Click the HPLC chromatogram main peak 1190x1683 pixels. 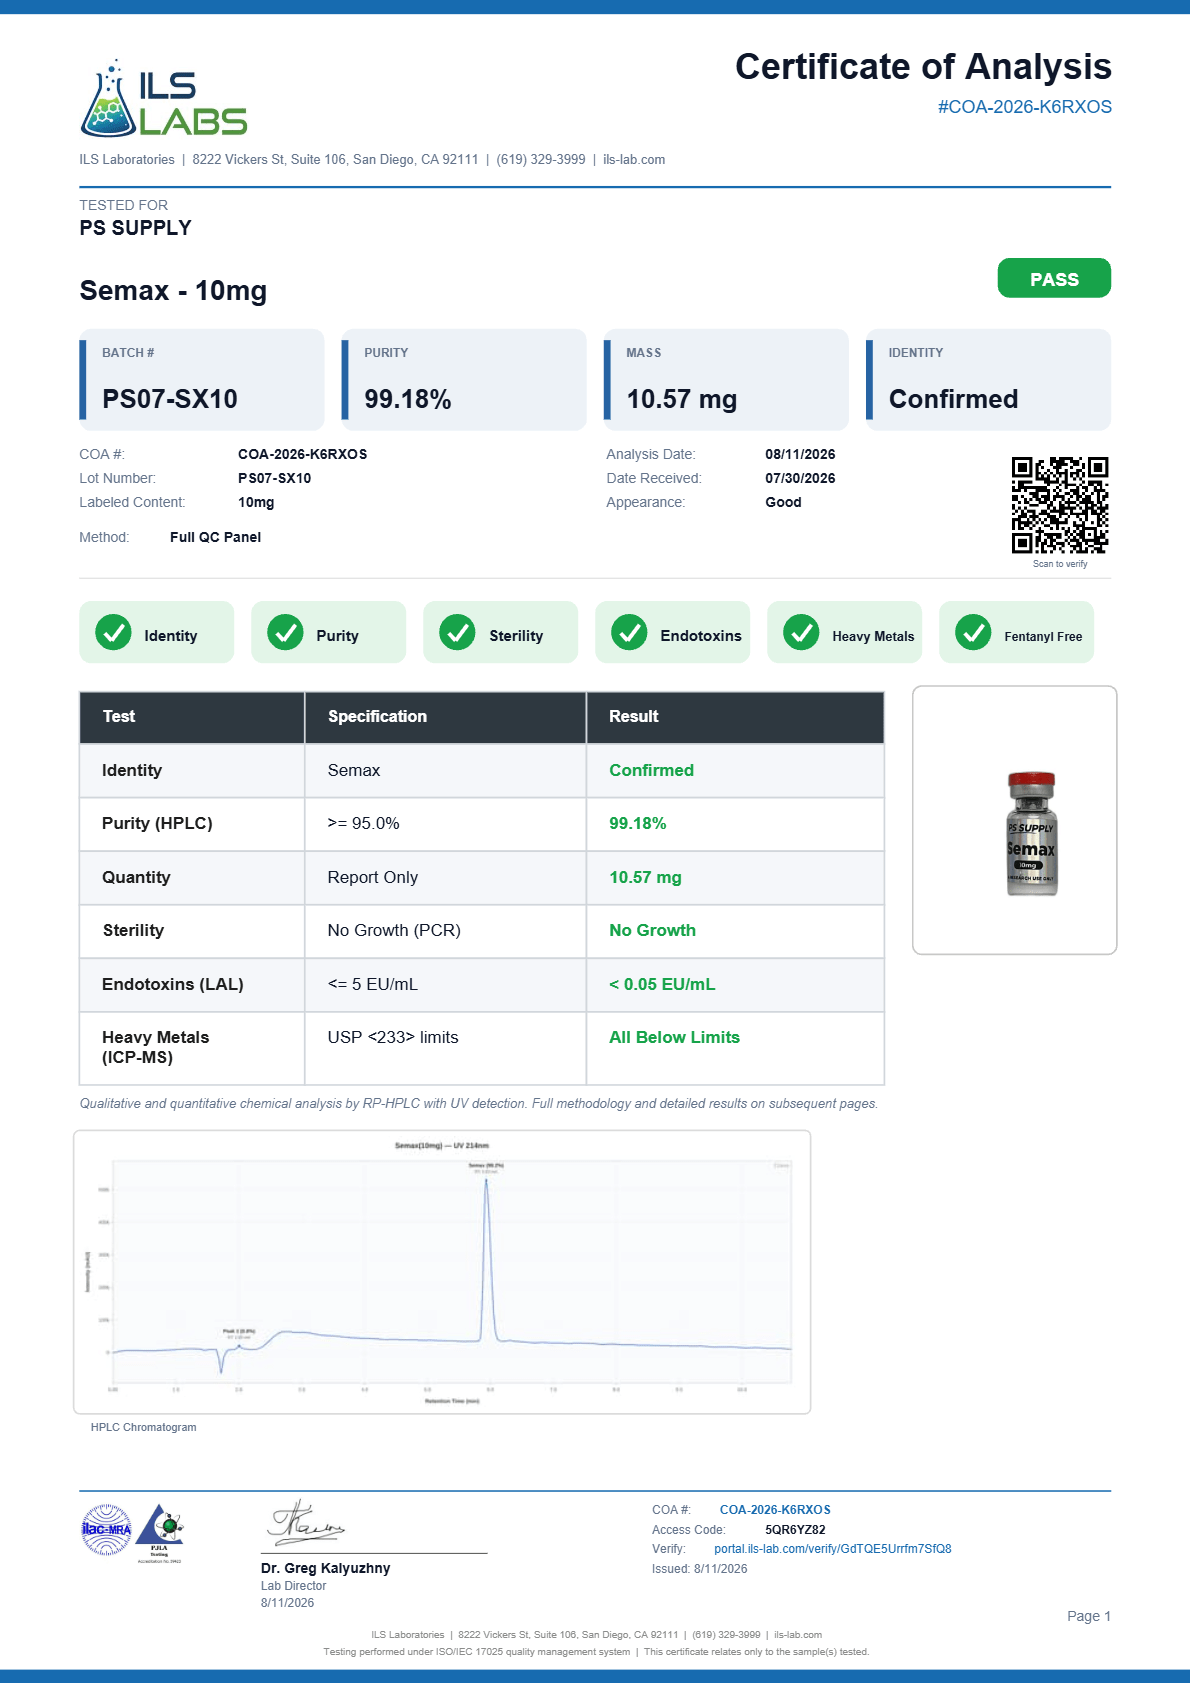click(487, 1260)
